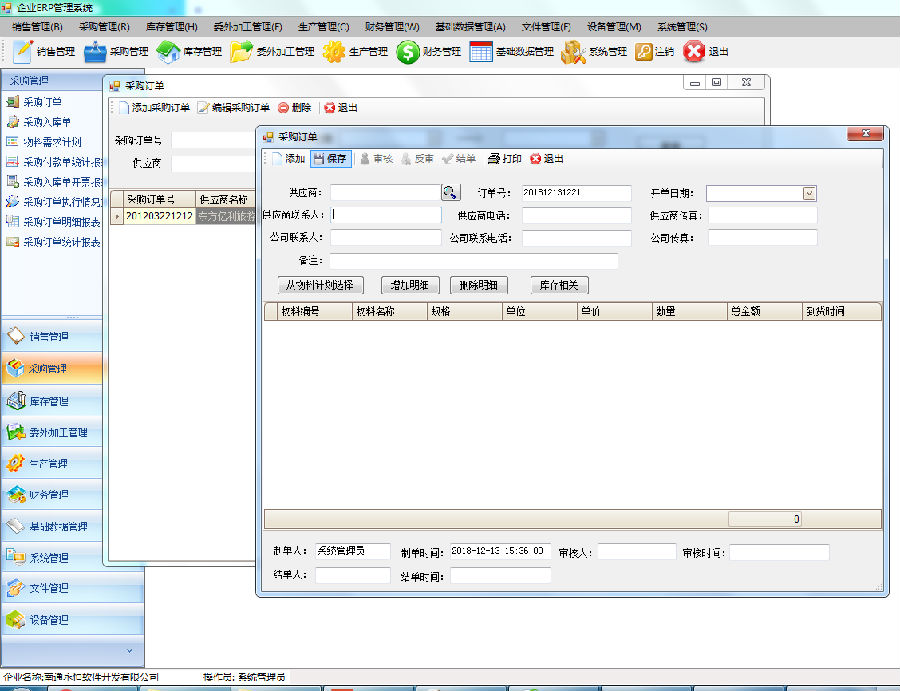Select order row 201203221212 in background table
Screen dimensions: 900x691
coord(159,216)
